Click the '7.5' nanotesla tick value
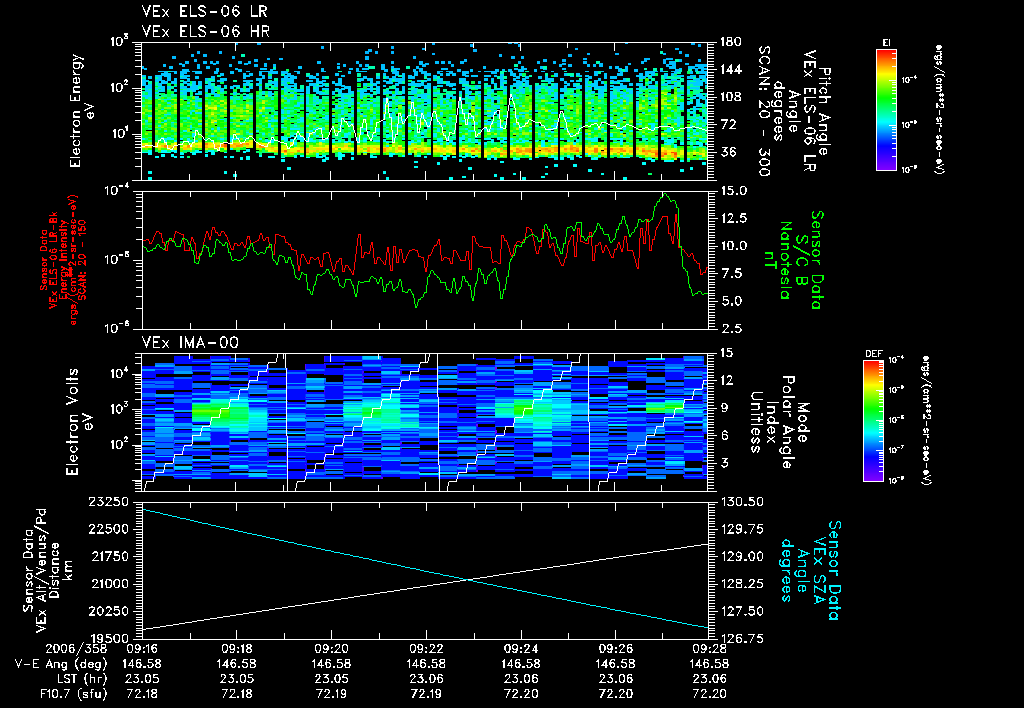The height and width of the screenshot is (708, 1024). tap(731, 274)
